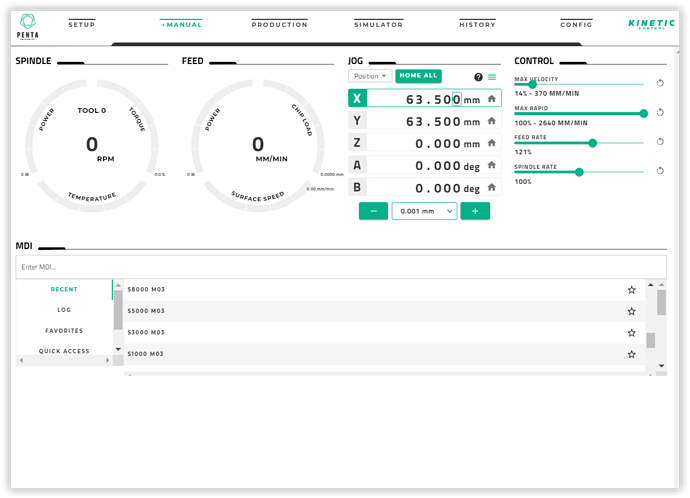The width and height of the screenshot is (690, 498).
Task: Home the X axis with its house icon
Action: click(x=492, y=99)
